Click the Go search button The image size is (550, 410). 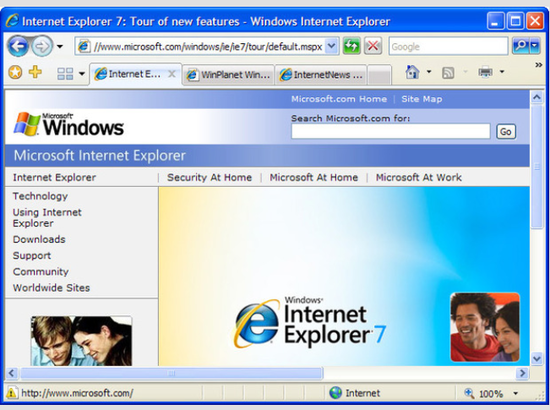[506, 132]
